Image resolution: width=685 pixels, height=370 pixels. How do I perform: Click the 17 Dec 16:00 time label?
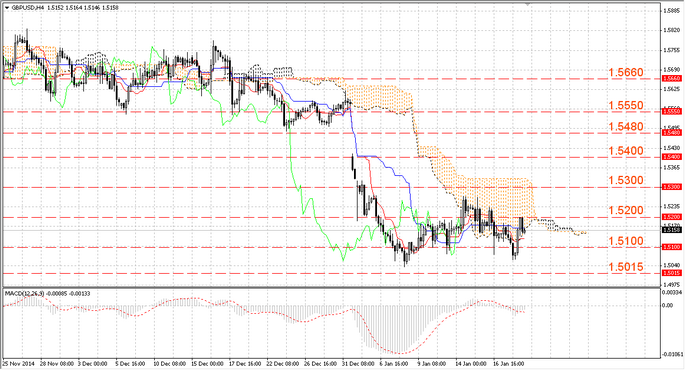point(244,363)
